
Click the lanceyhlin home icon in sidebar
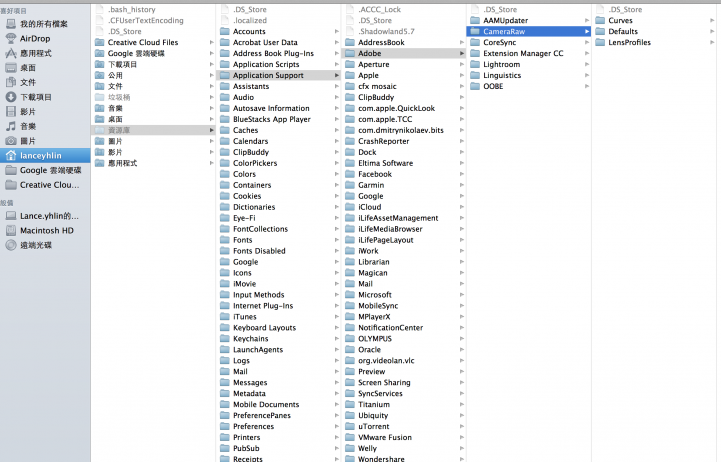[x=11, y=155]
